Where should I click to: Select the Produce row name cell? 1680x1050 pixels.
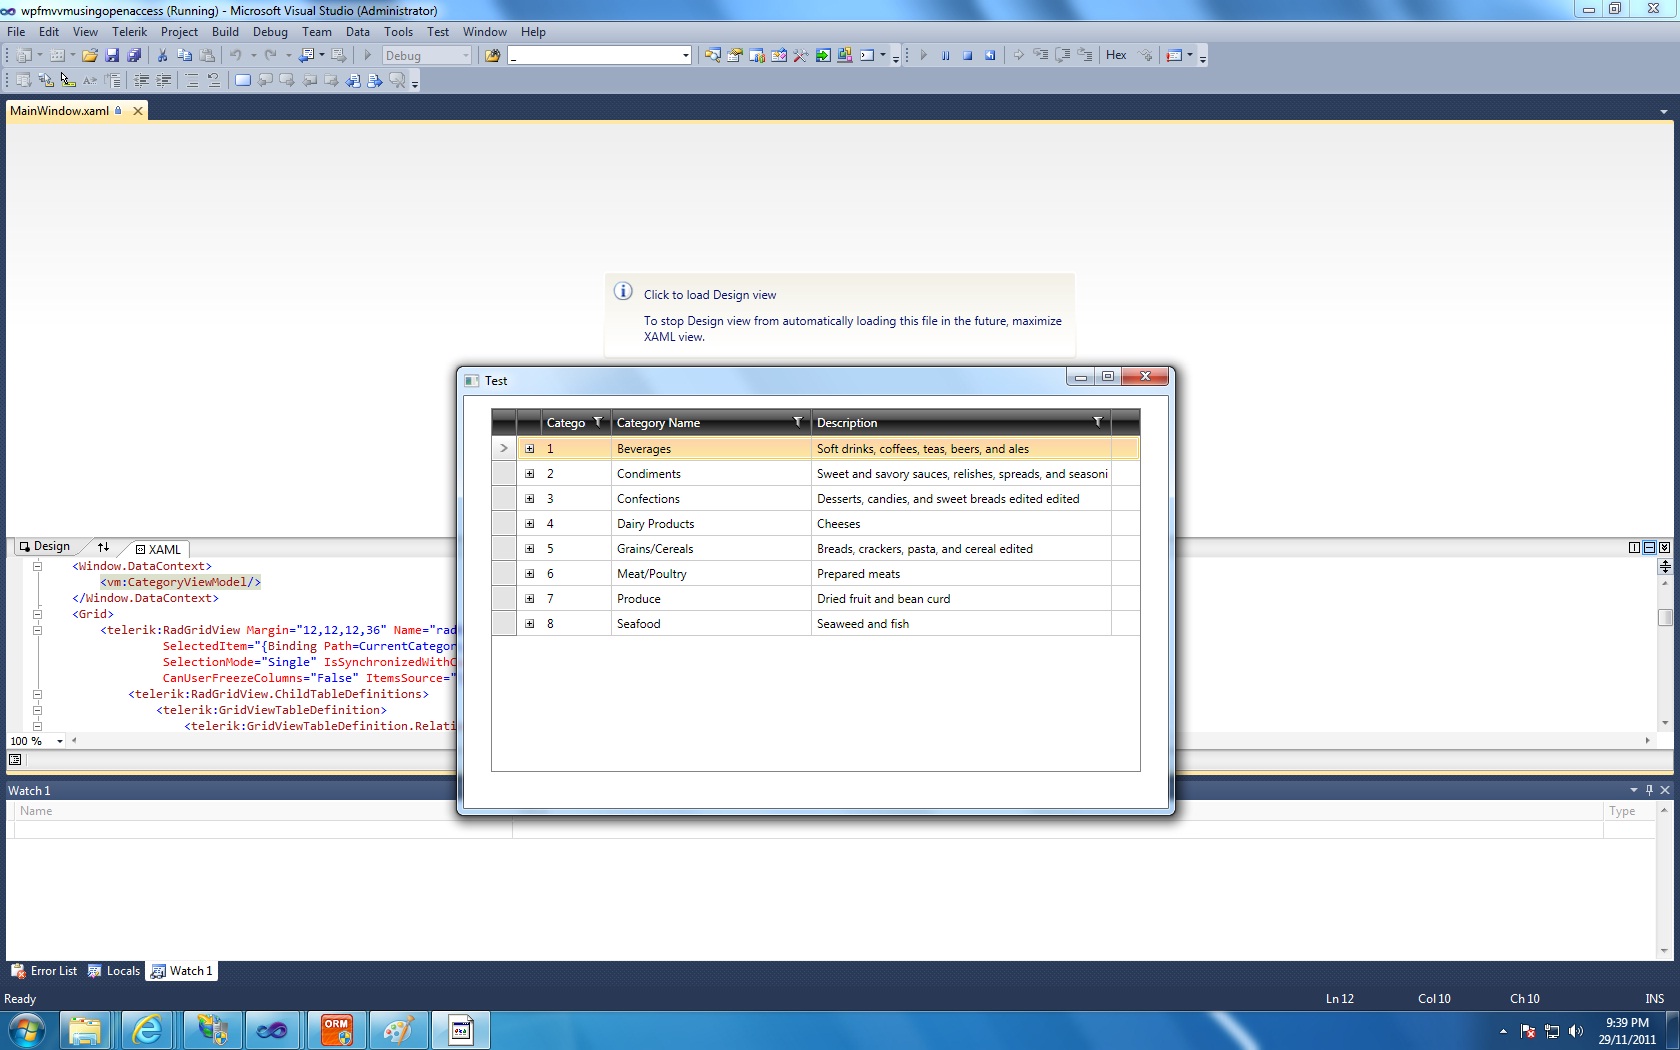[x=711, y=599]
